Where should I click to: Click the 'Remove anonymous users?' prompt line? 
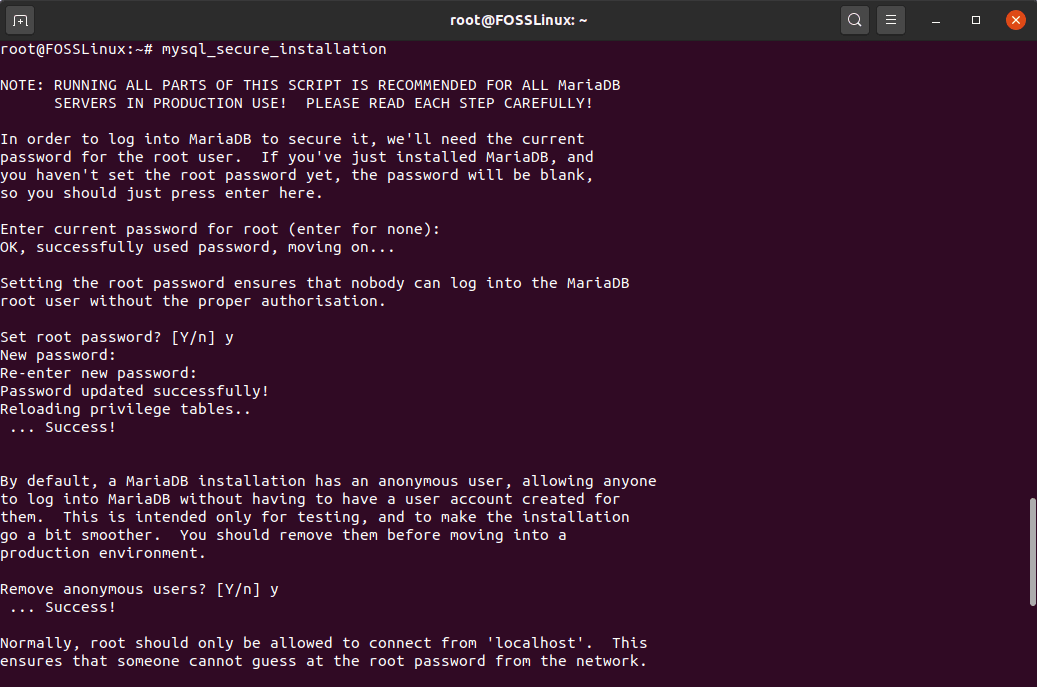tap(137, 589)
